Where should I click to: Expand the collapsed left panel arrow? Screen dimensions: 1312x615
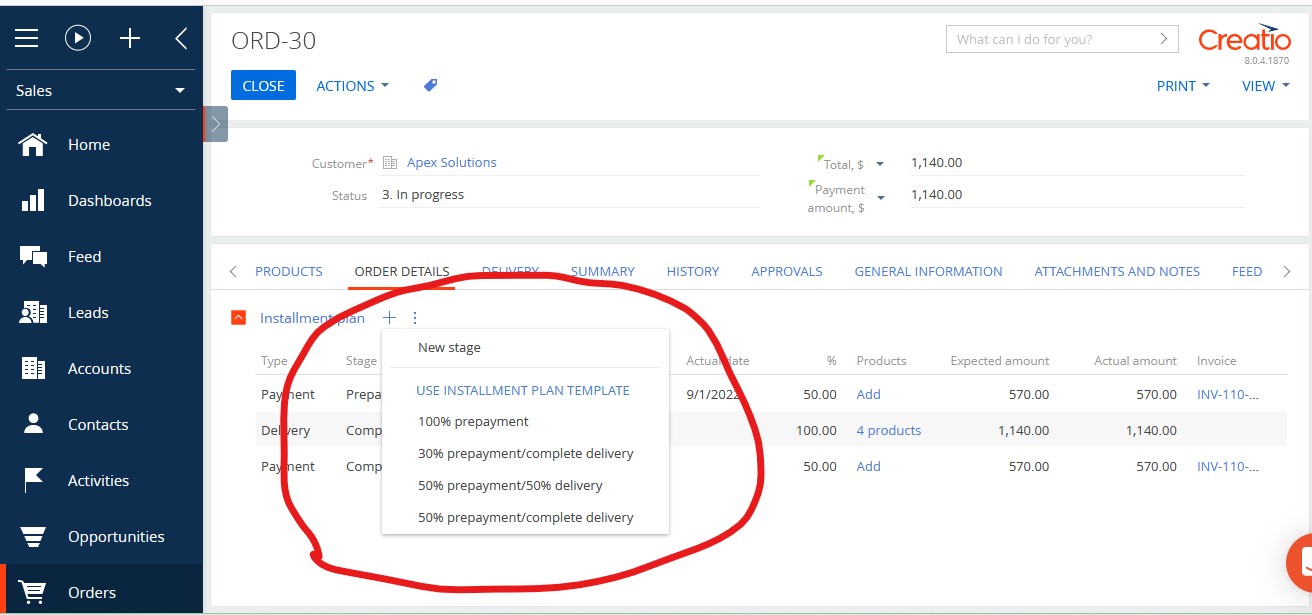(x=215, y=124)
